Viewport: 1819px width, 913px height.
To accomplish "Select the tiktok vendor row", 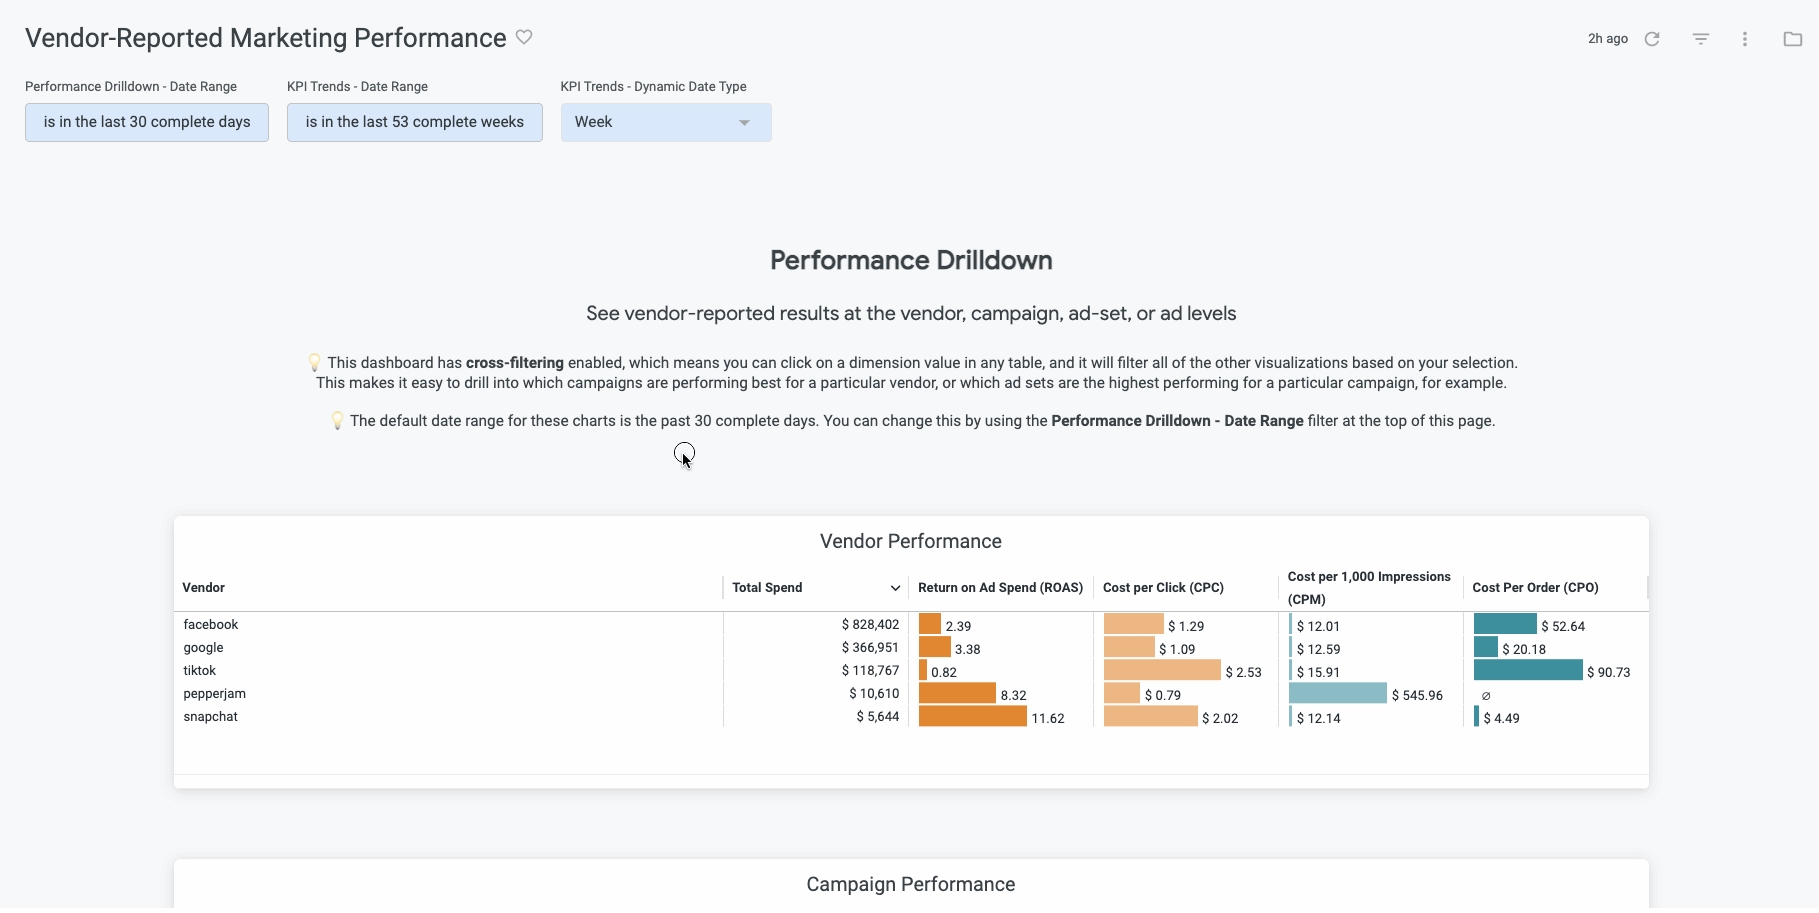I will coord(200,671).
